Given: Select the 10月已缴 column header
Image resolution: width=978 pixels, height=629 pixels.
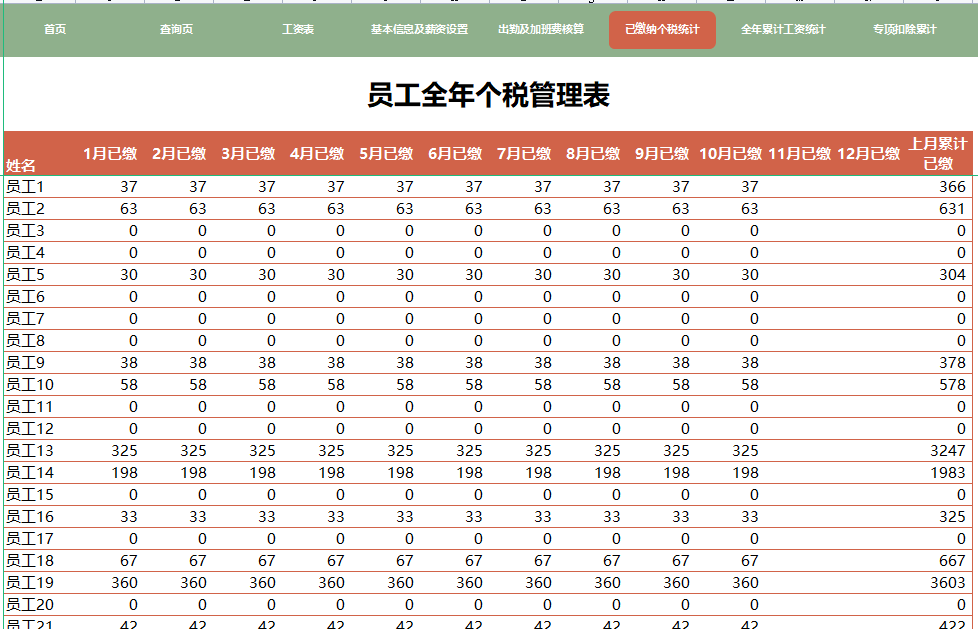Looking at the screenshot, I should point(730,154).
